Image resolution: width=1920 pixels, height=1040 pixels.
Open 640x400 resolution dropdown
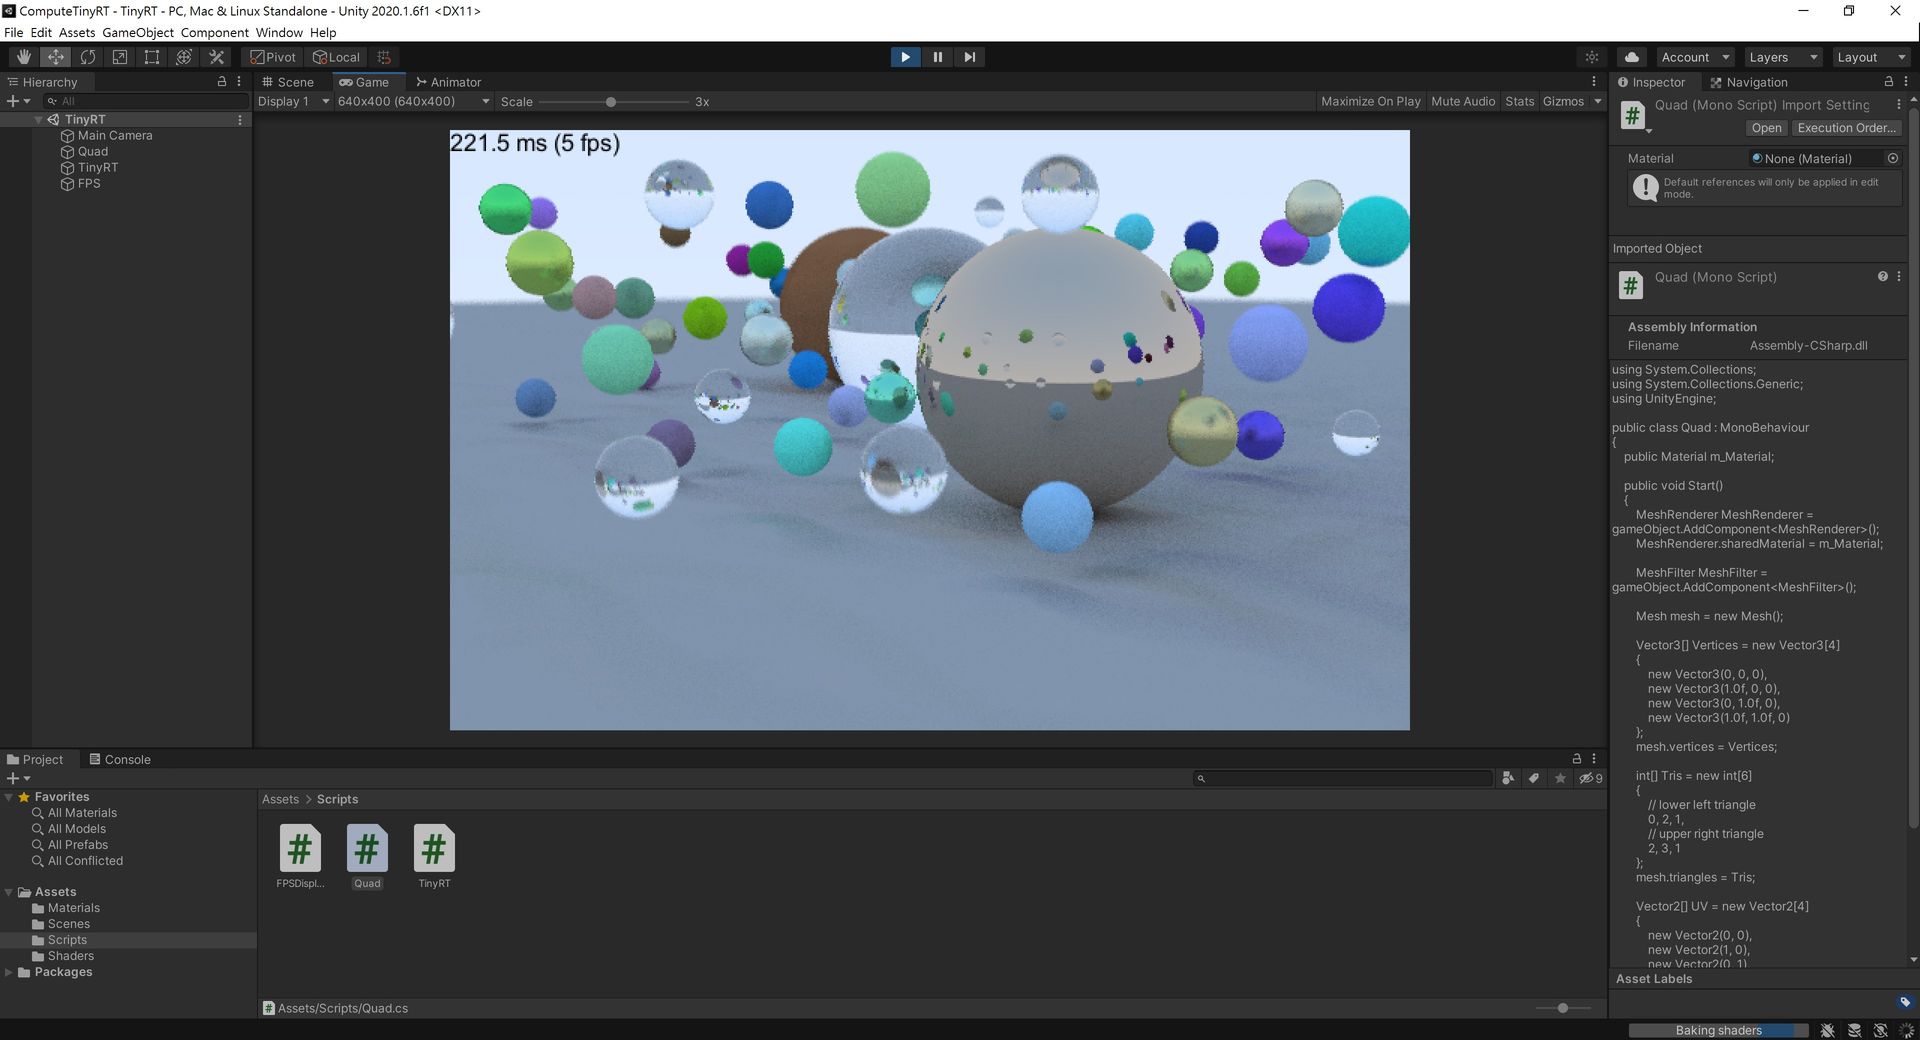(413, 101)
